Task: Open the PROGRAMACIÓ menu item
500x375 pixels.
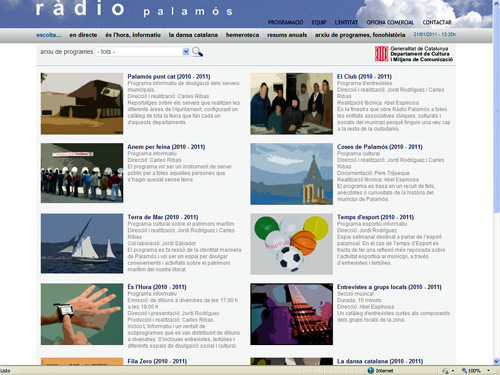Action: point(285,22)
